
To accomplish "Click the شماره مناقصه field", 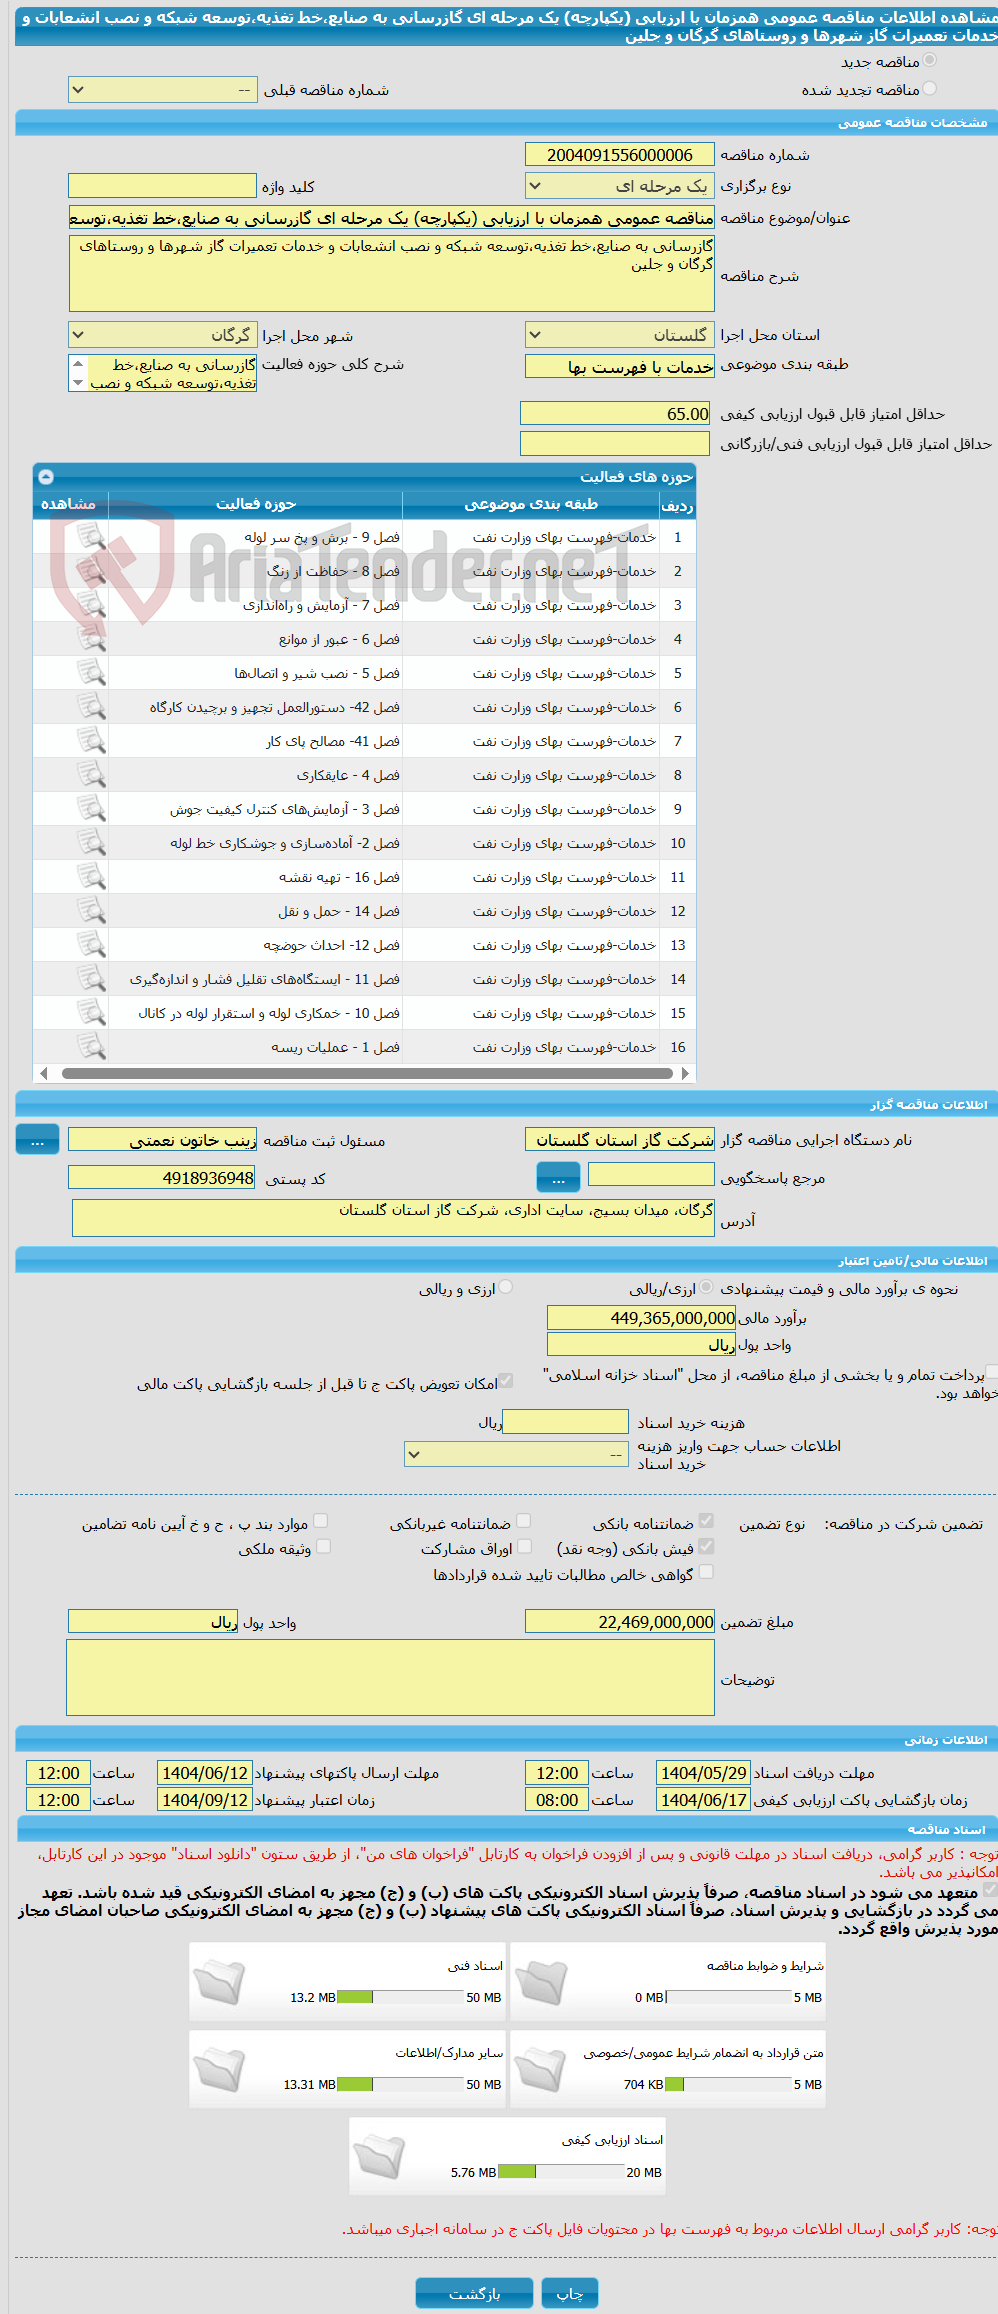I will point(620,155).
